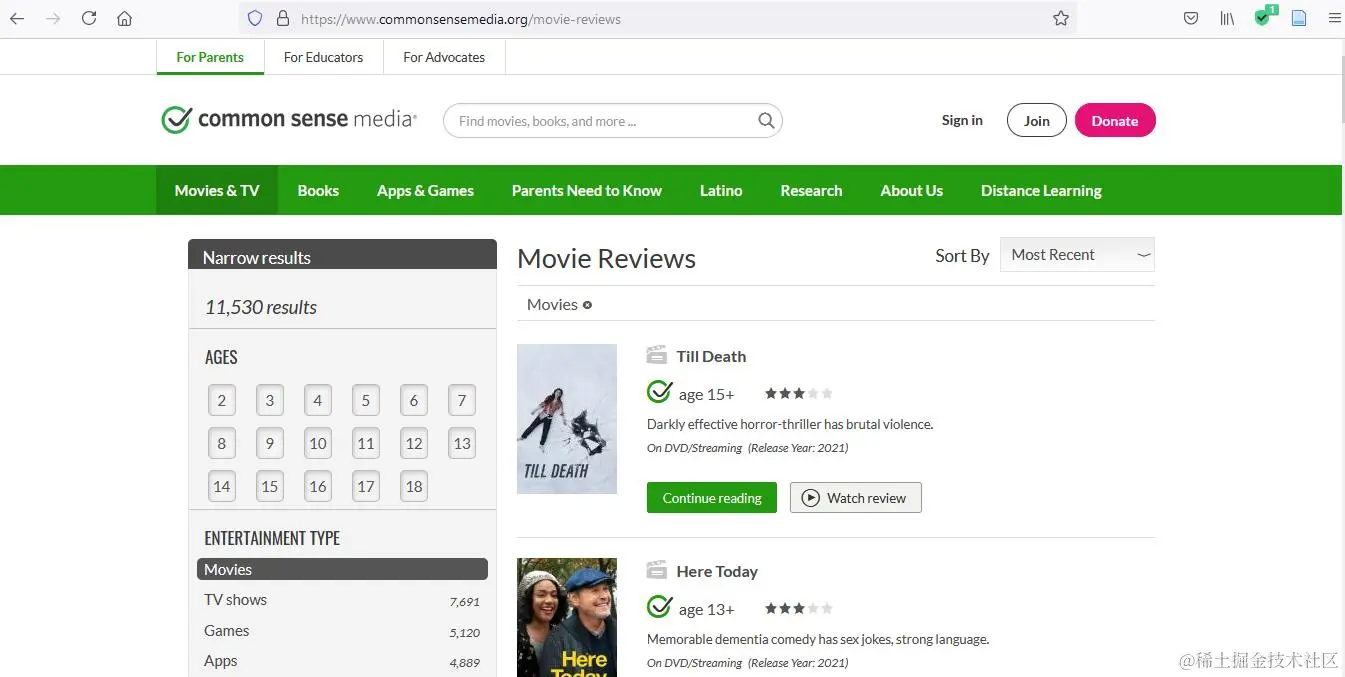
Task: Click green checkmark beside age 13+
Action: [659, 606]
